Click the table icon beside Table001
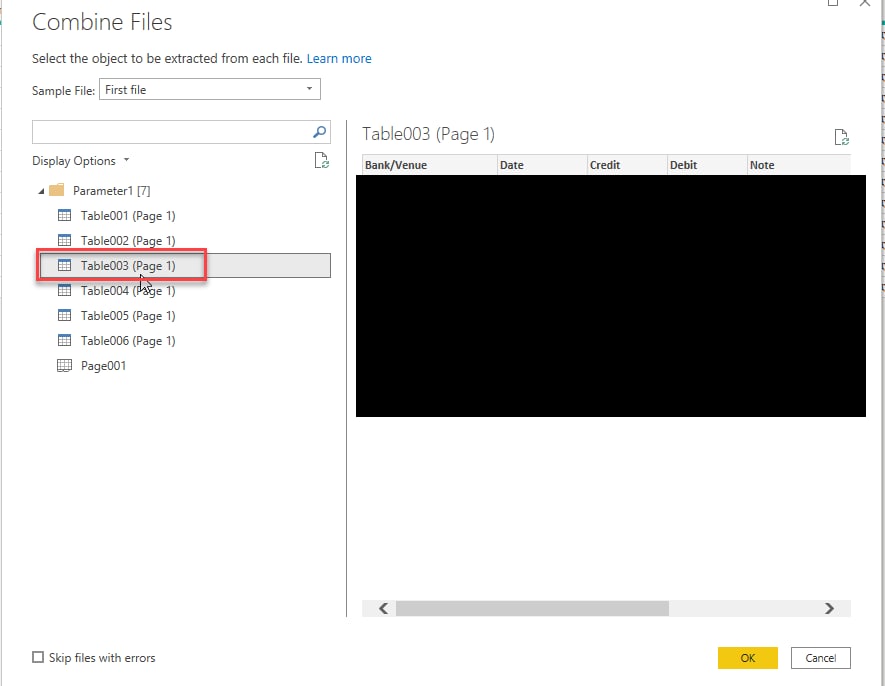Viewport: 885px width, 686px height. point(65,215)
